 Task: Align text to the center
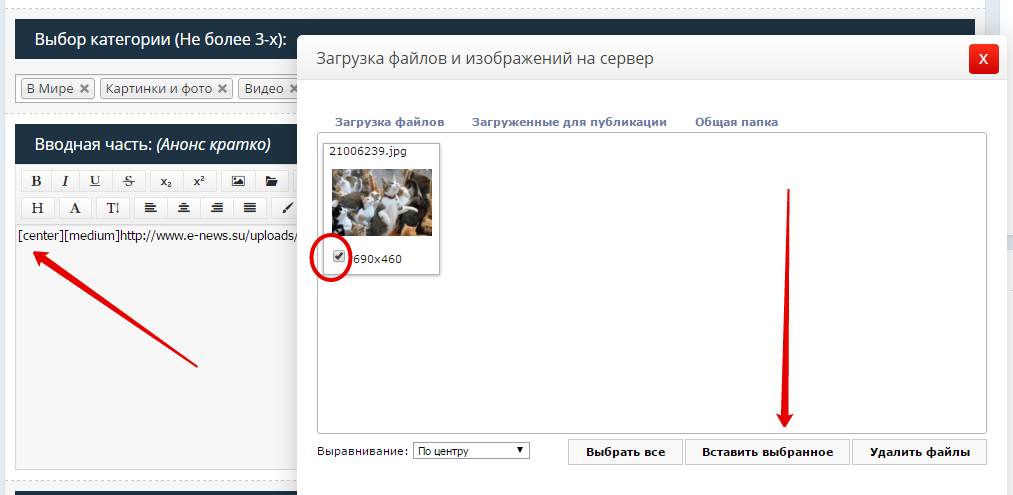click(x=184, y=208)
